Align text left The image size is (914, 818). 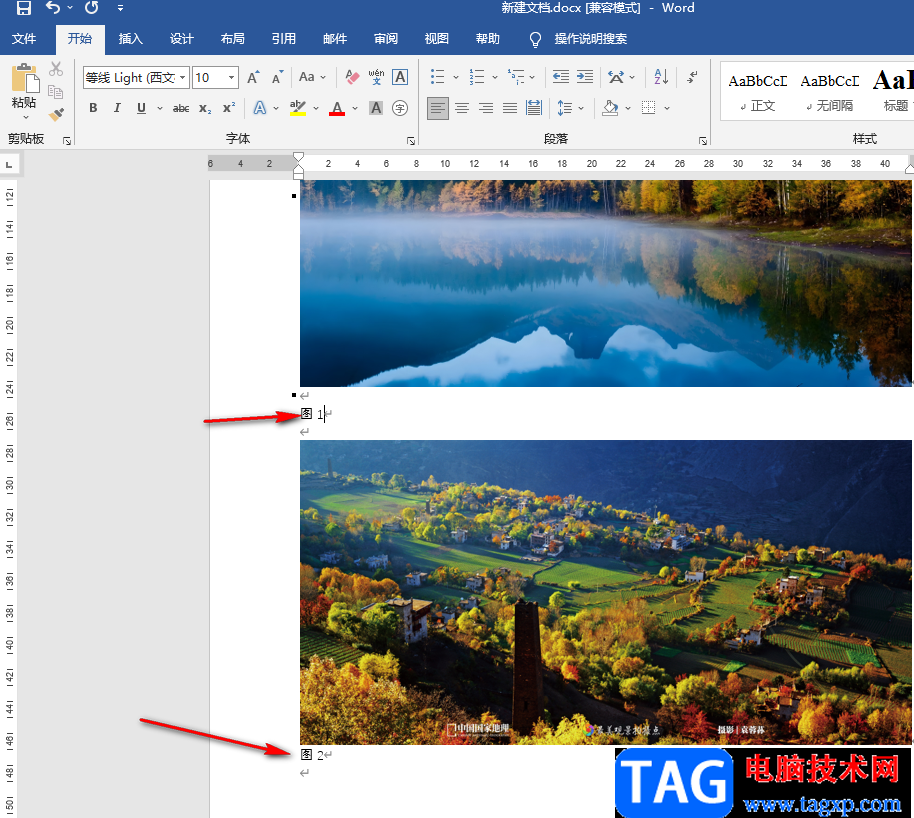438,108
